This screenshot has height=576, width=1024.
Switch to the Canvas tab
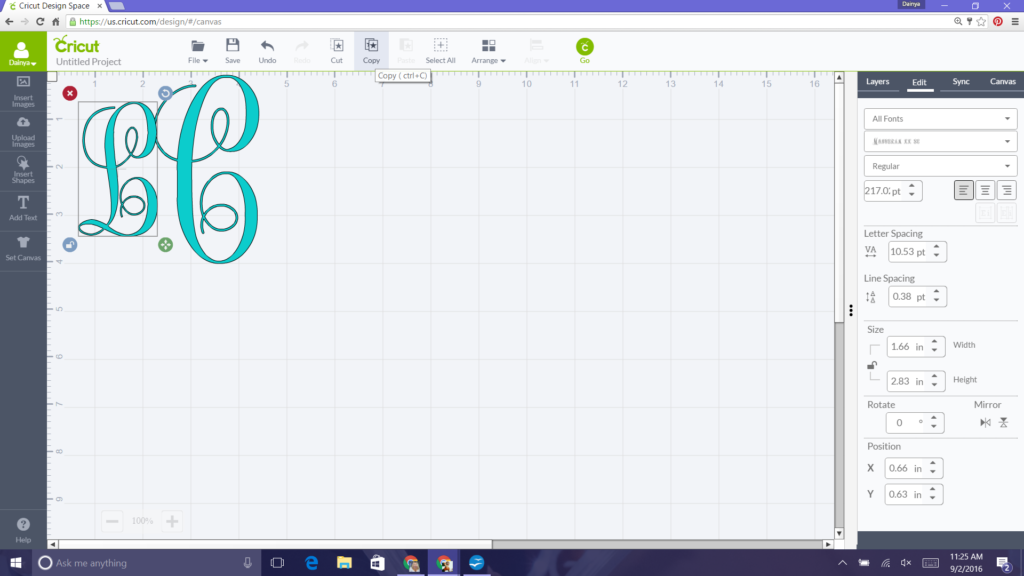click(x=1002, y=82)
